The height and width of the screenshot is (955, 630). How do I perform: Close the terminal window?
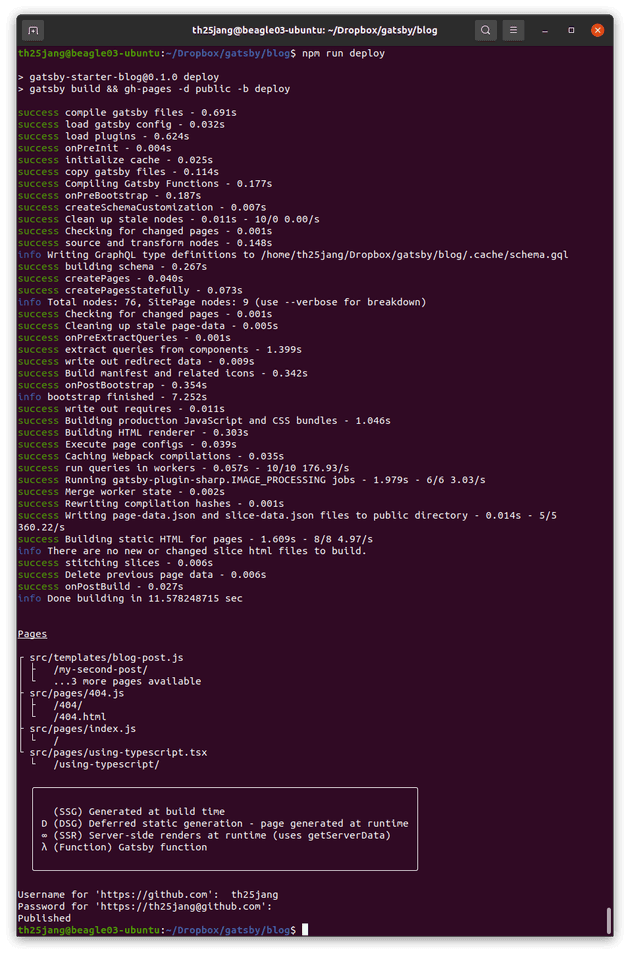(597, 30)
